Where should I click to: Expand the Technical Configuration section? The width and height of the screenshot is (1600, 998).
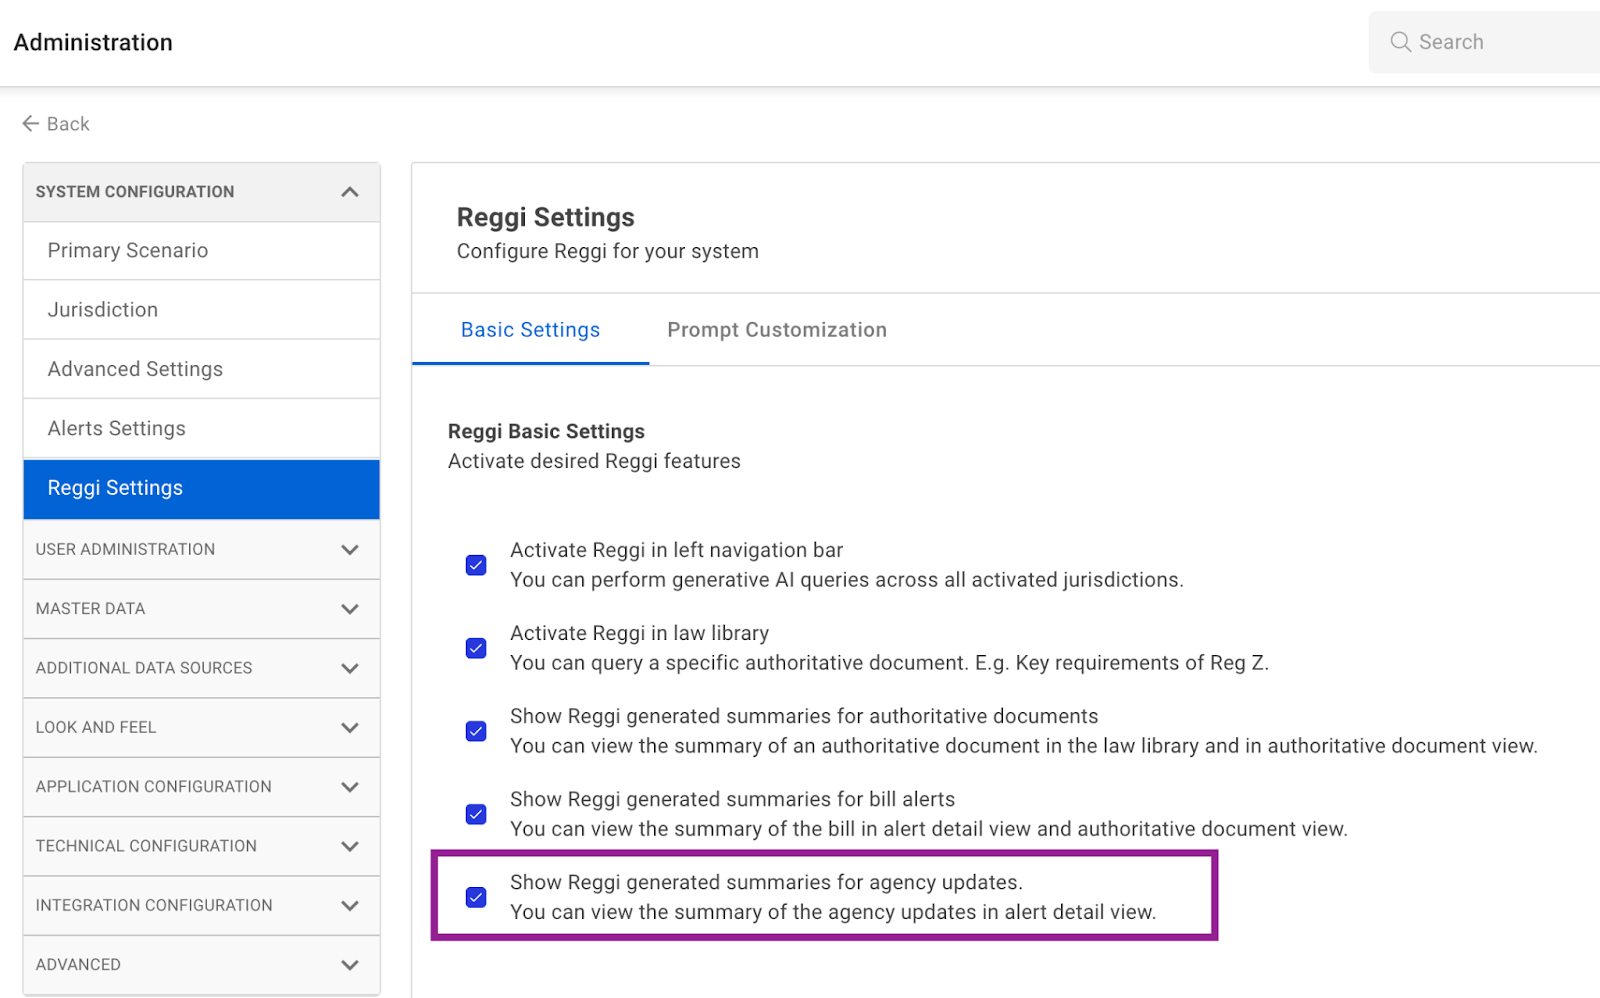point(349,846)
